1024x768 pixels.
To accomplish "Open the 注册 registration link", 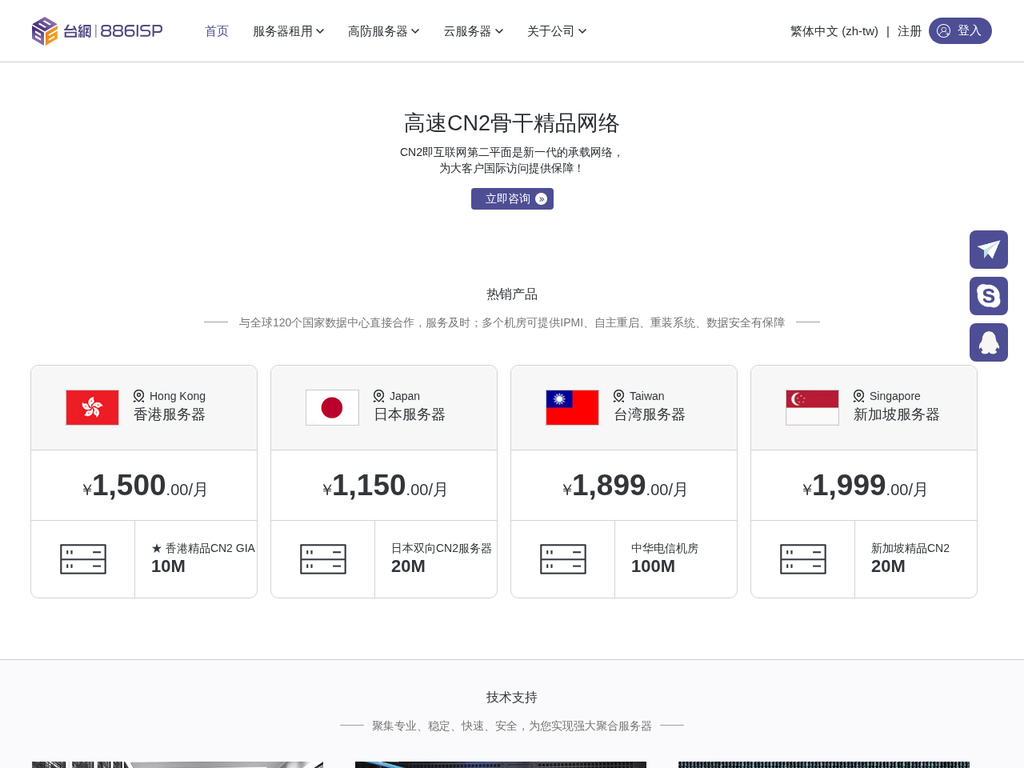I will 909,31.
